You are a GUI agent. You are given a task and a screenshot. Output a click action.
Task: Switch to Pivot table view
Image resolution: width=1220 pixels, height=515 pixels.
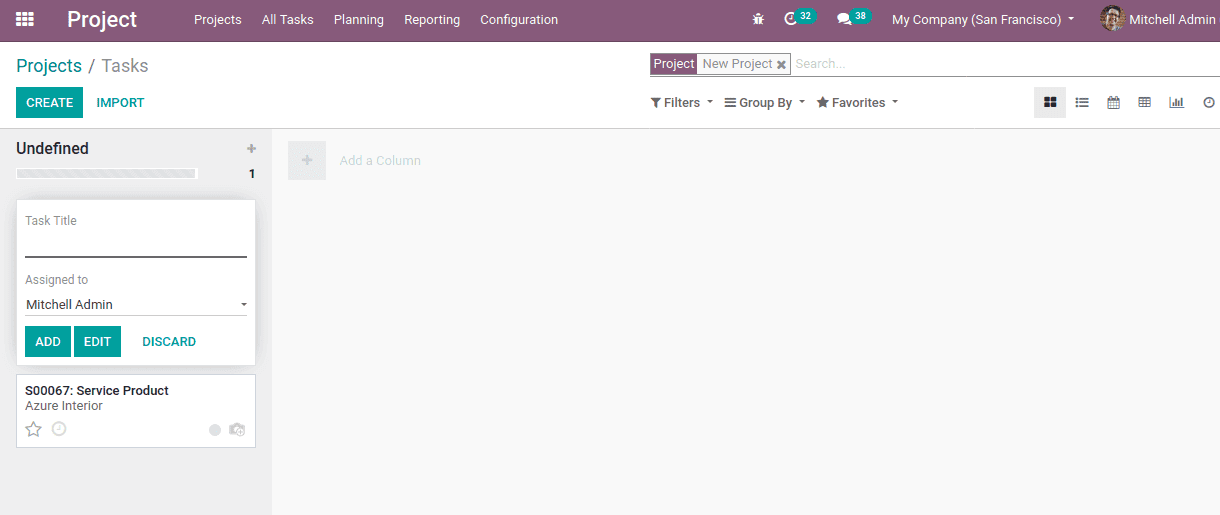tap(1145, 102)
